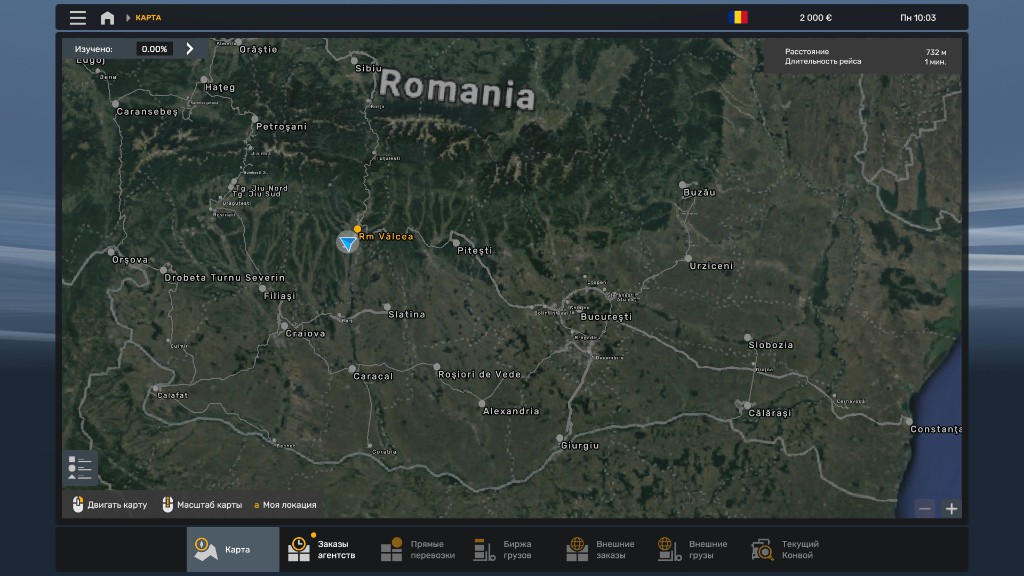Select Slobozia city on map

[x=771, y=345]
